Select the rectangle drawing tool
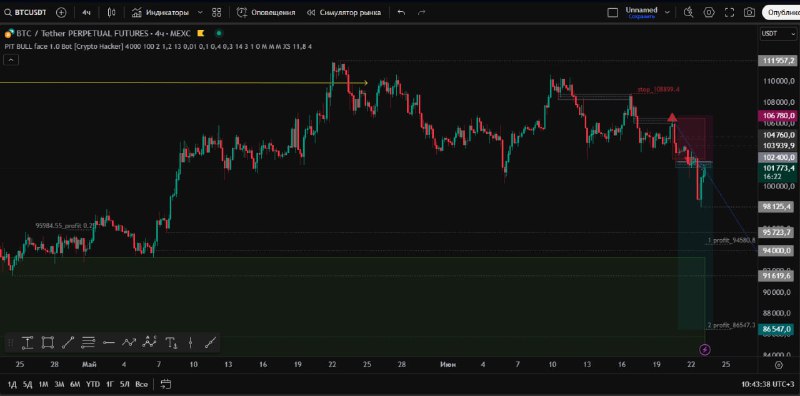Screen dimensions: 800x396 (47, 343)
